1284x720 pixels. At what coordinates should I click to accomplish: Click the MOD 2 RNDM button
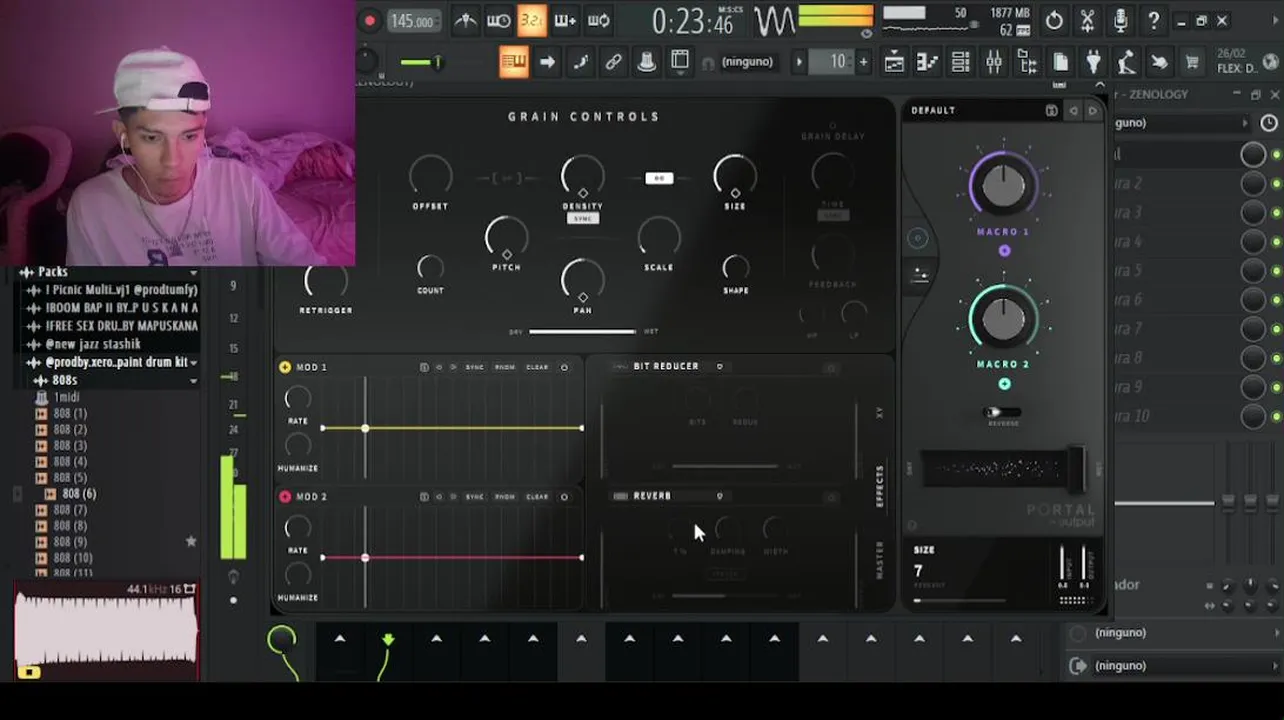(505, 496)
